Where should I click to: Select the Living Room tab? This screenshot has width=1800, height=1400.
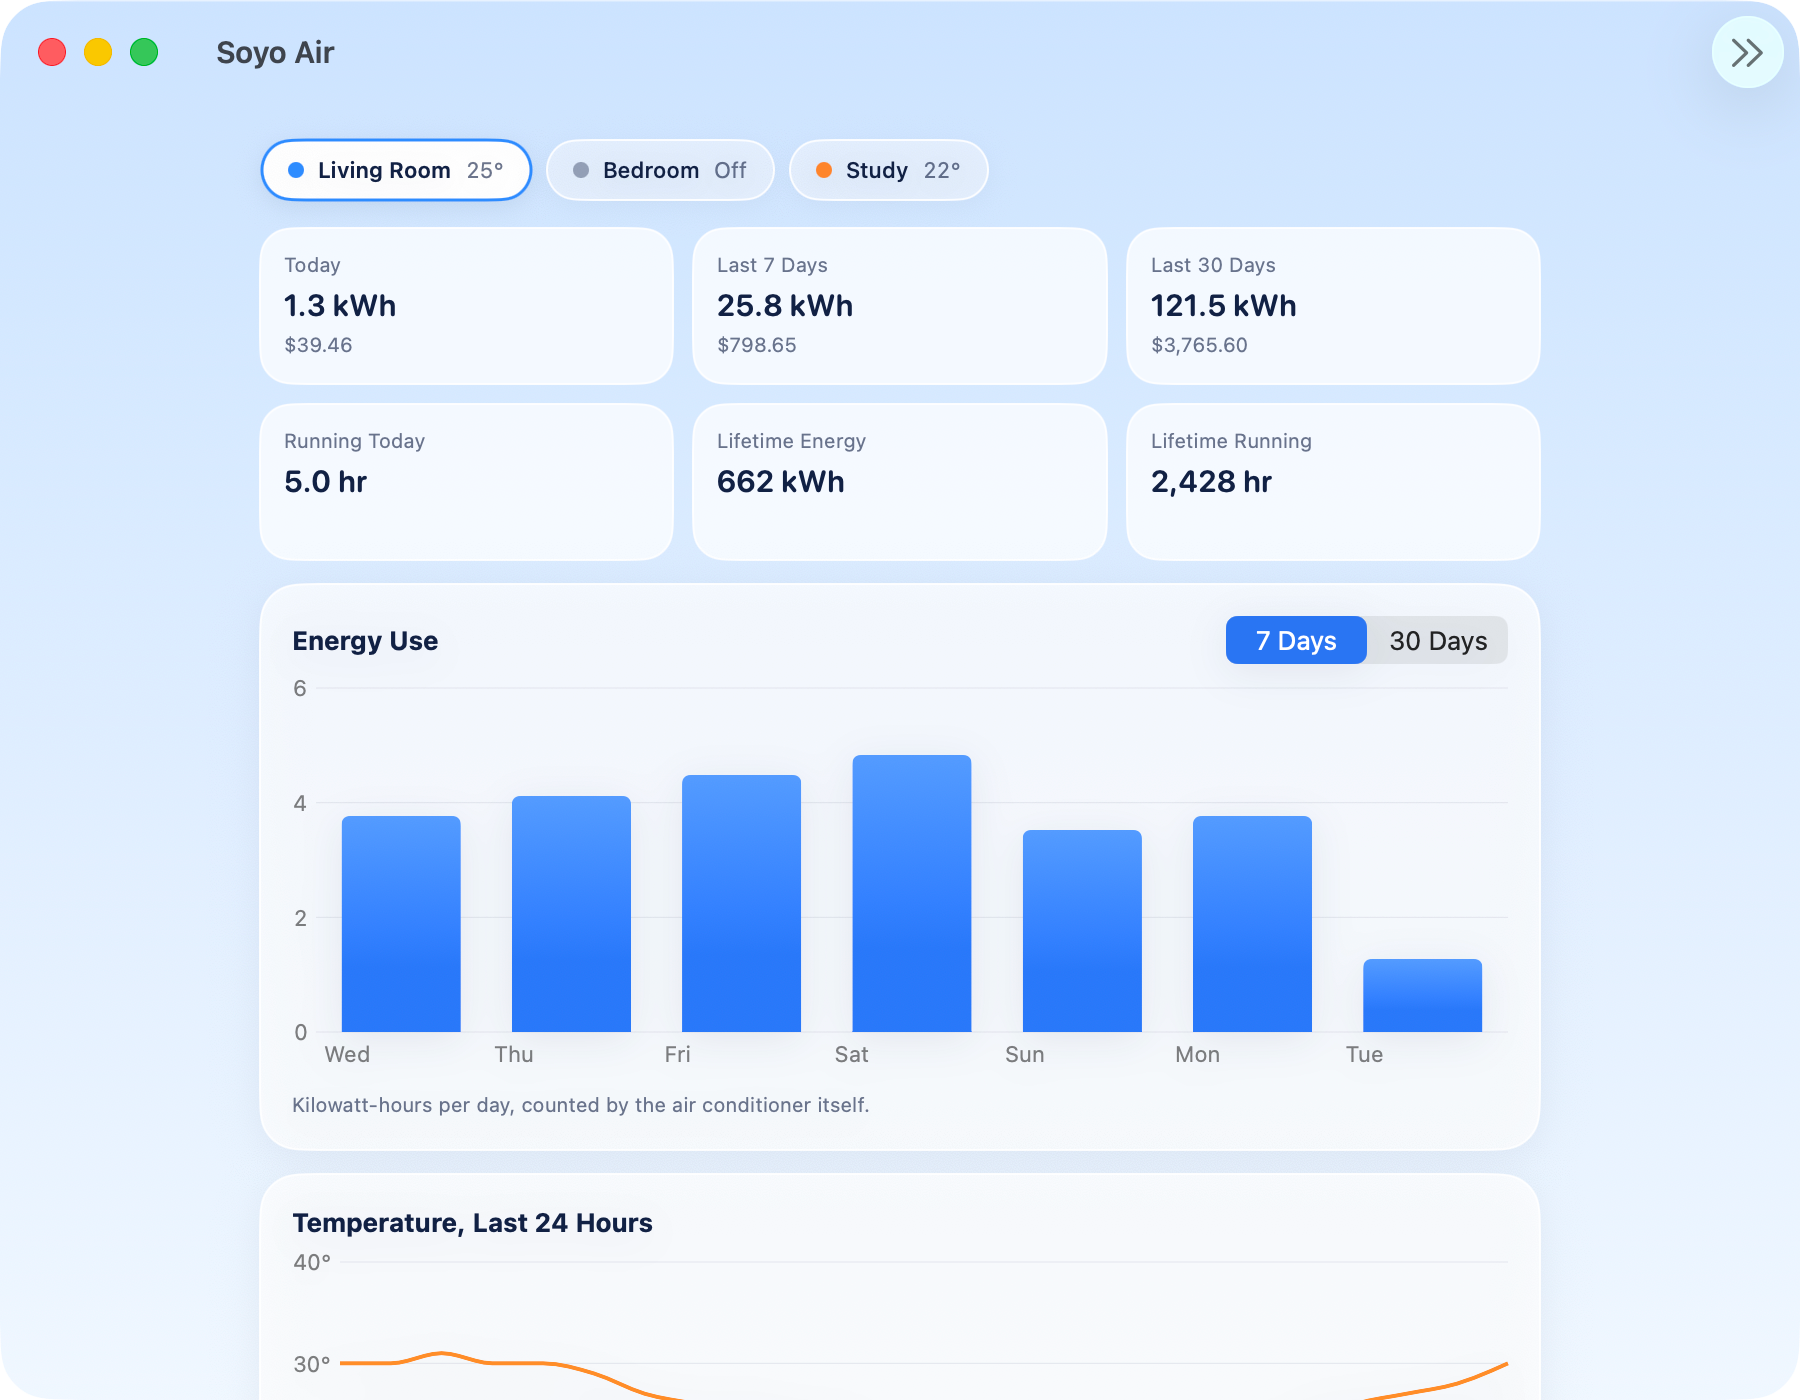(x=396, y=170)
